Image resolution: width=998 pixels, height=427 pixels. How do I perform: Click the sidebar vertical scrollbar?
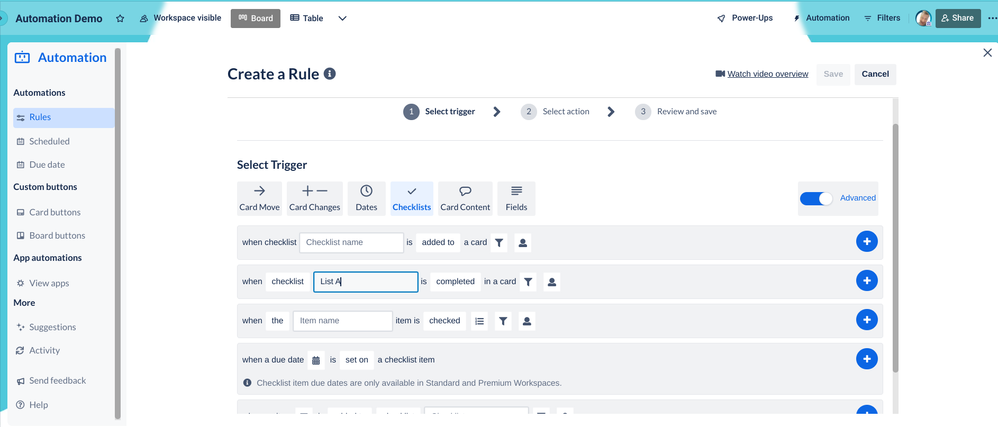[x=117, y=232]
